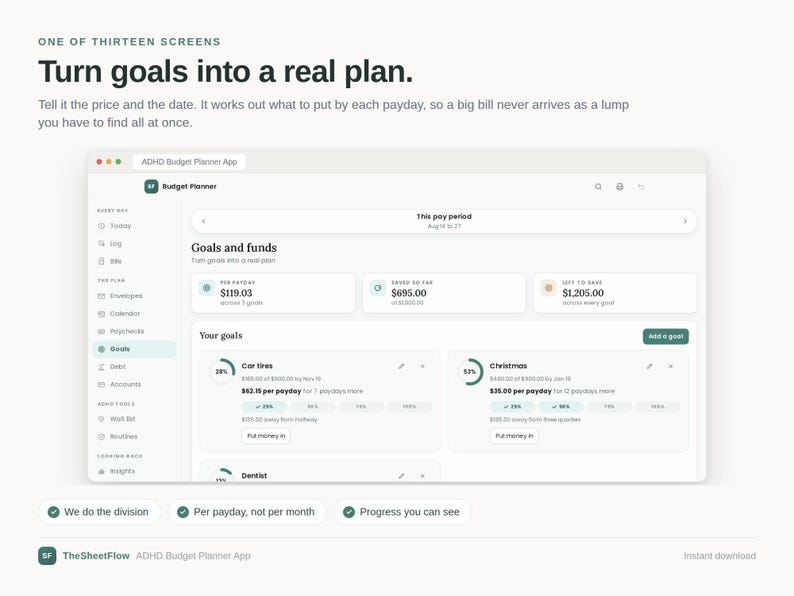This screenshot has height=596, width=794.
Task: Open Envelopes in the sidebar
Action: click(134, 296)
